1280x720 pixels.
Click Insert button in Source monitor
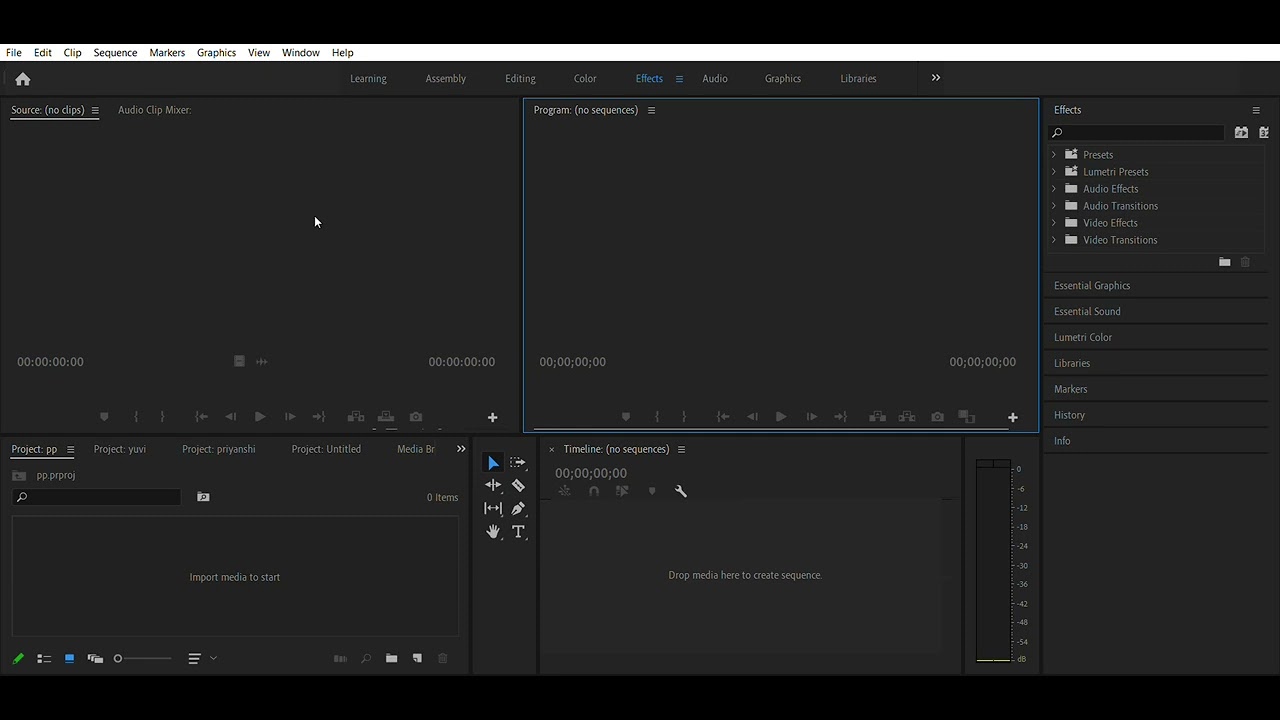point(355,417)
